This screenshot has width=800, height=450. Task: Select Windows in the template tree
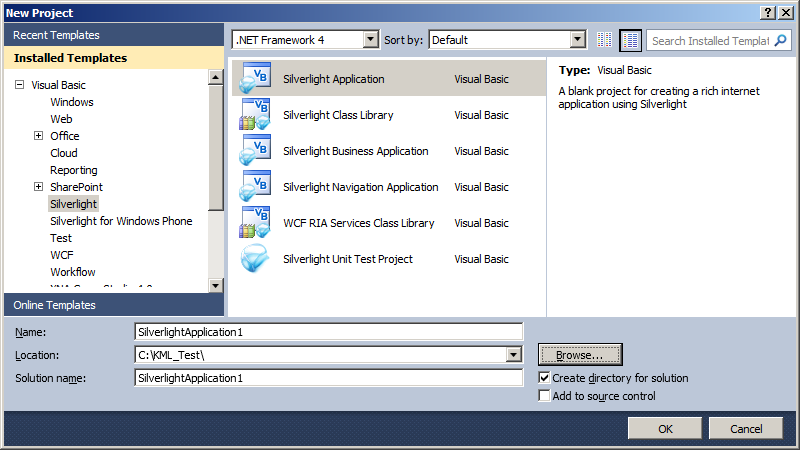pos(72,102)
